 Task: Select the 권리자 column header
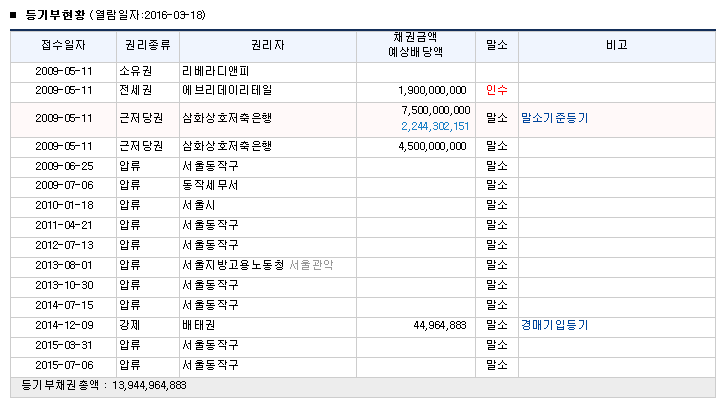coord(268,45)
